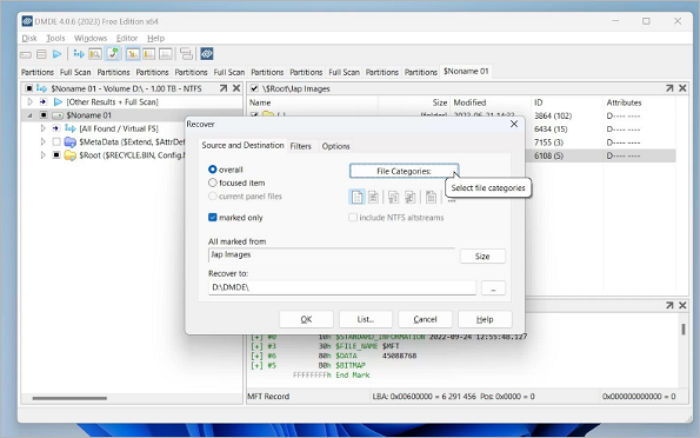The width and height of the screenshot is (700, 438).
Task: Expand the $MetaData tree node
Action: click(x=42, y=142)
